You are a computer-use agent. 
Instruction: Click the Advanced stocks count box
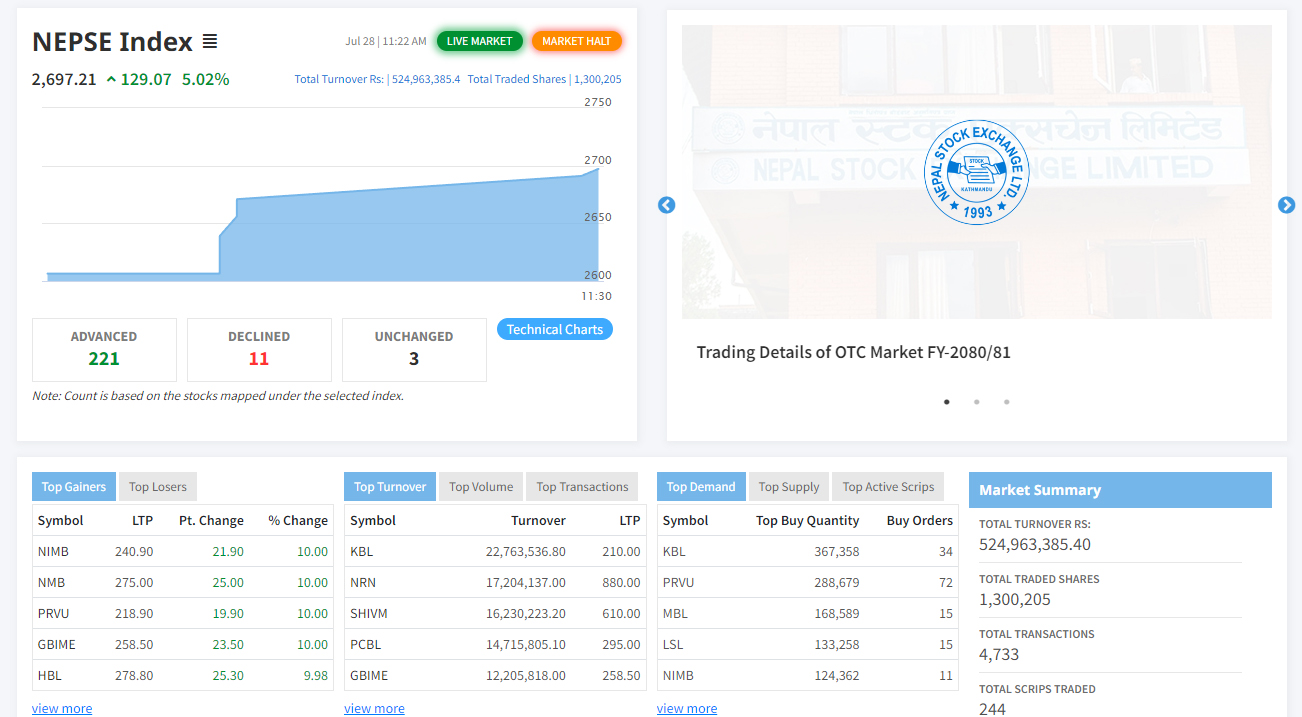(104, 349)
